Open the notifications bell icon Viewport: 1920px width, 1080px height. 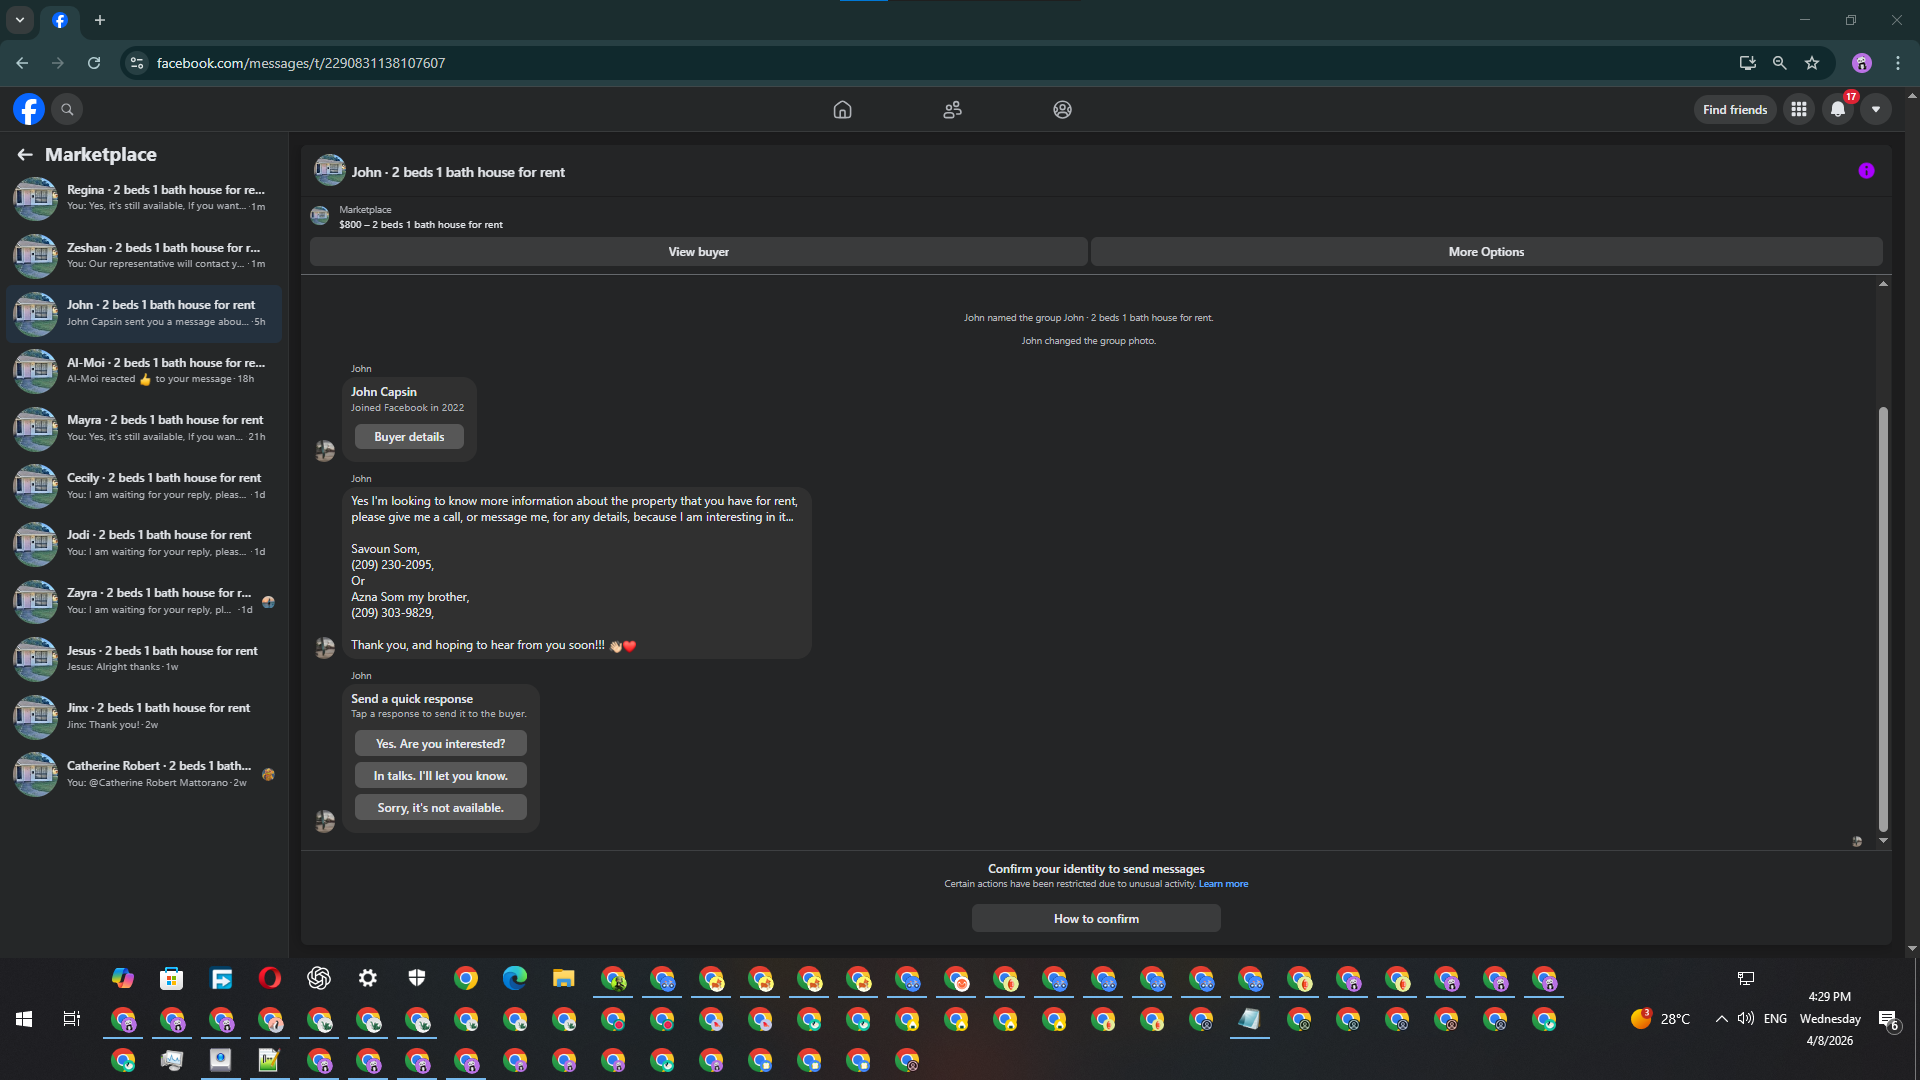[x=1837, y=109]
